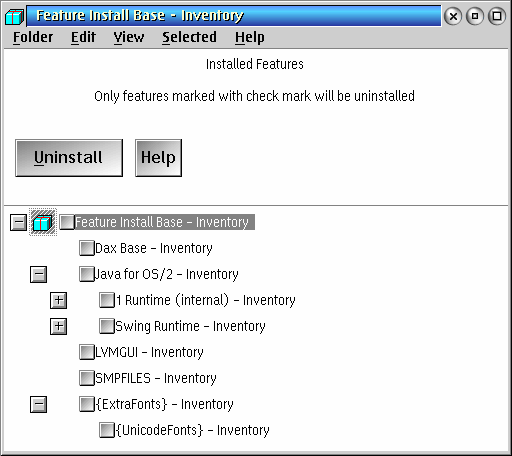This screenshot has height=456, width=512.
Task: Close the Feature Install window
Action: click(x=453, y=16)
